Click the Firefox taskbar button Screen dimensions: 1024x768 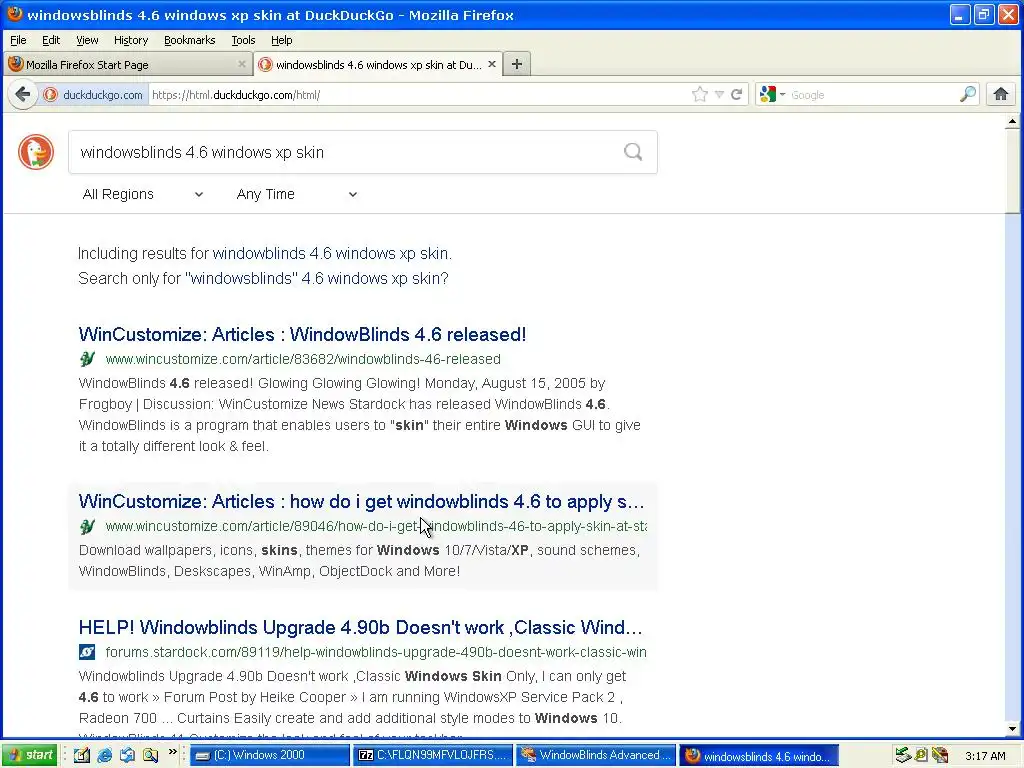(x=759, y=756)
